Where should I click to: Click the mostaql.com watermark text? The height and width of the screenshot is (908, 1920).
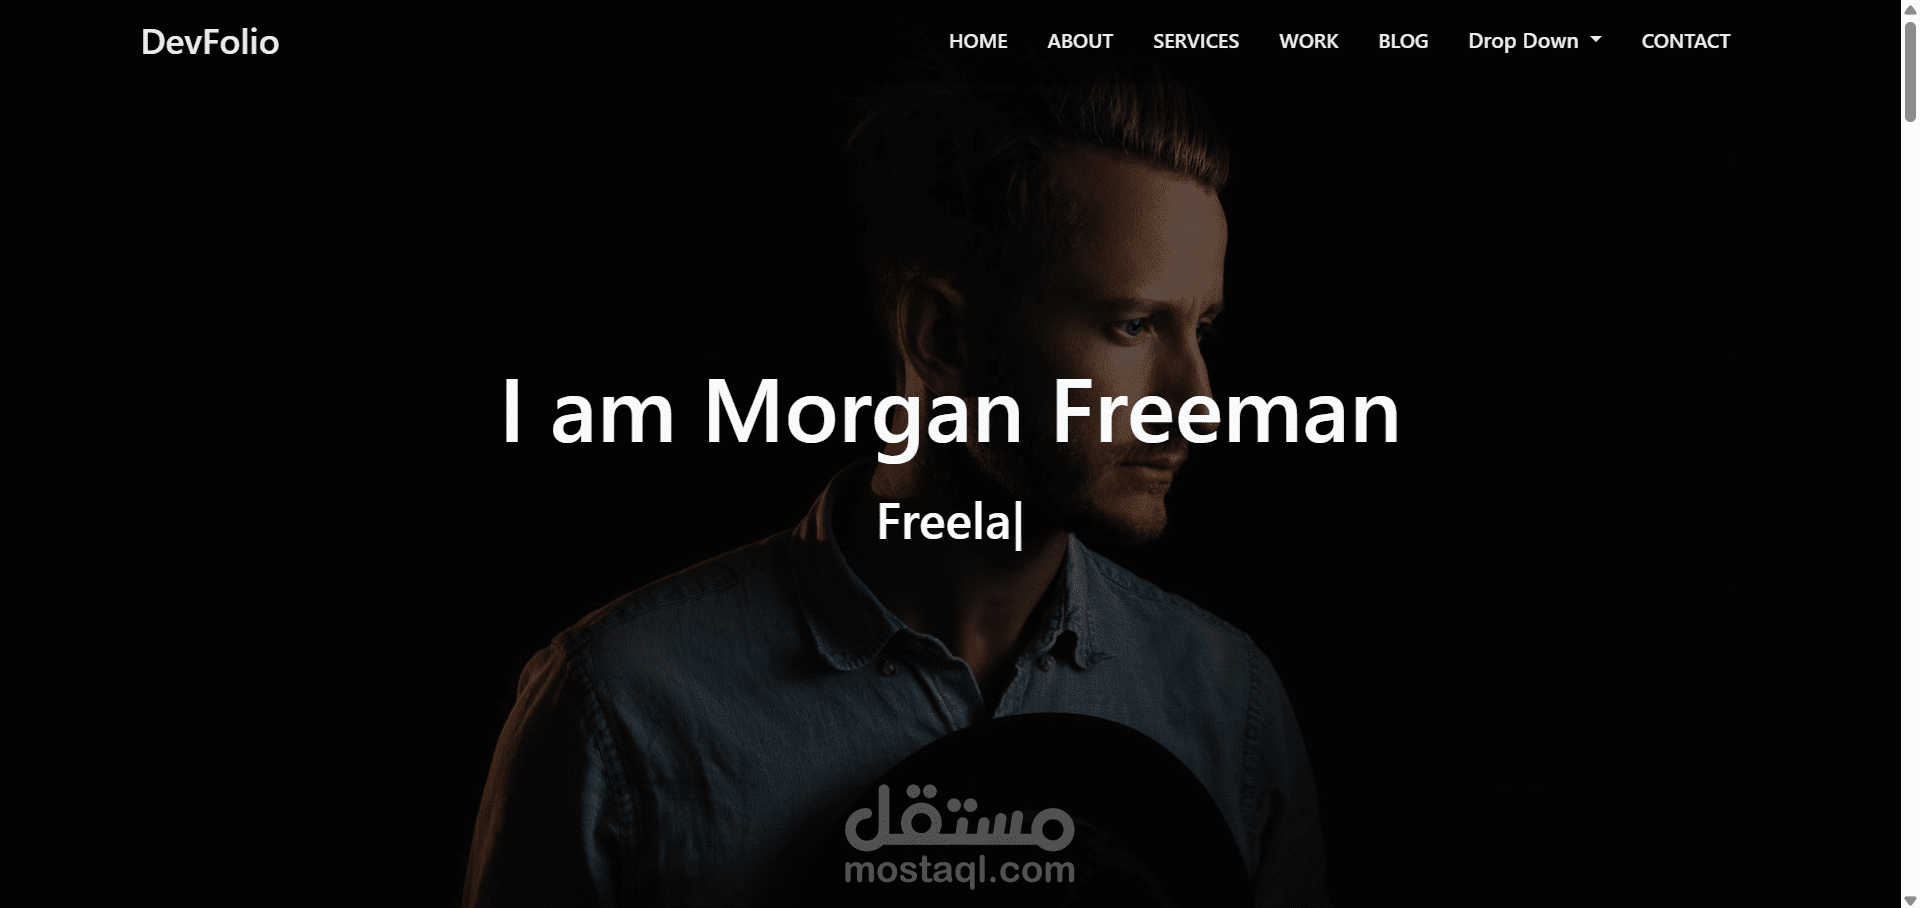pyautogui.click(x=959, y=869)
